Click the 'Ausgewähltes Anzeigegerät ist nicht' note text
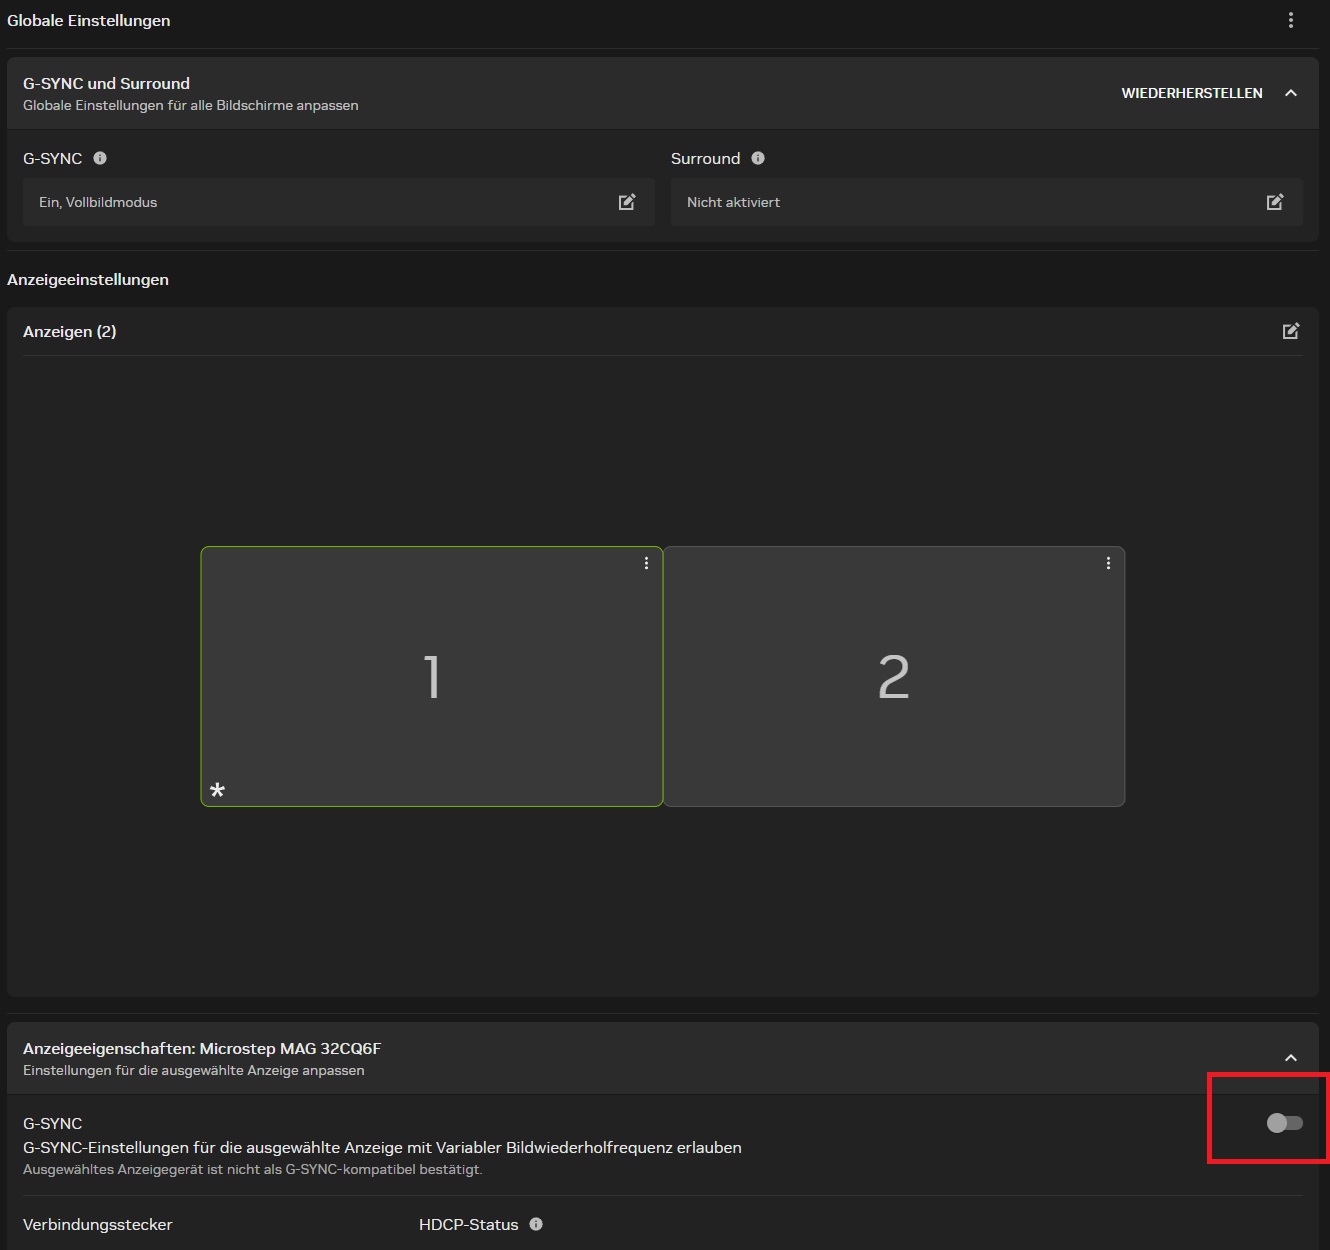The height and width of the screenshot is (1250, 1330). click(x=253, y=1169)
